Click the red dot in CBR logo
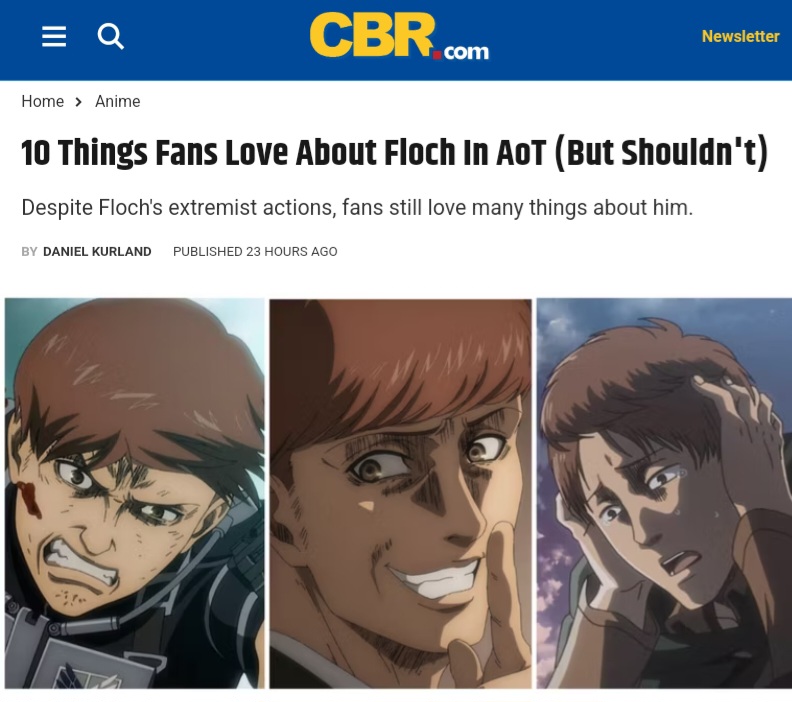The image size is (792, 702). click(436, 54)
